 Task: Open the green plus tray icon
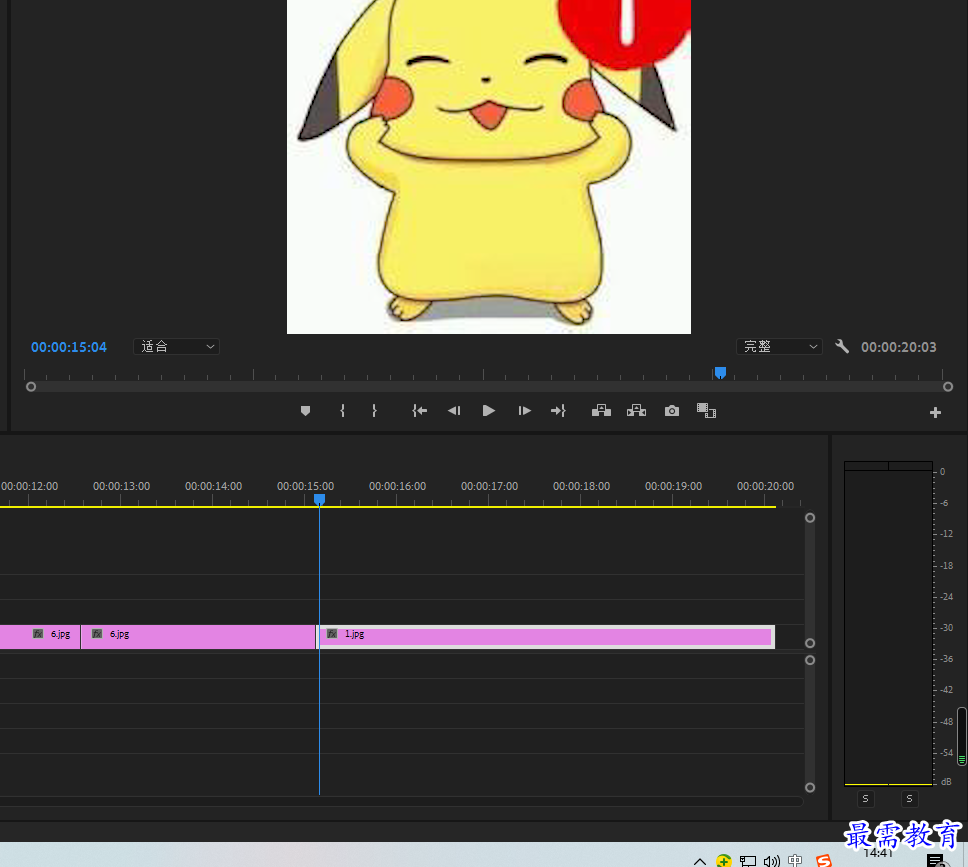[724, 860]
